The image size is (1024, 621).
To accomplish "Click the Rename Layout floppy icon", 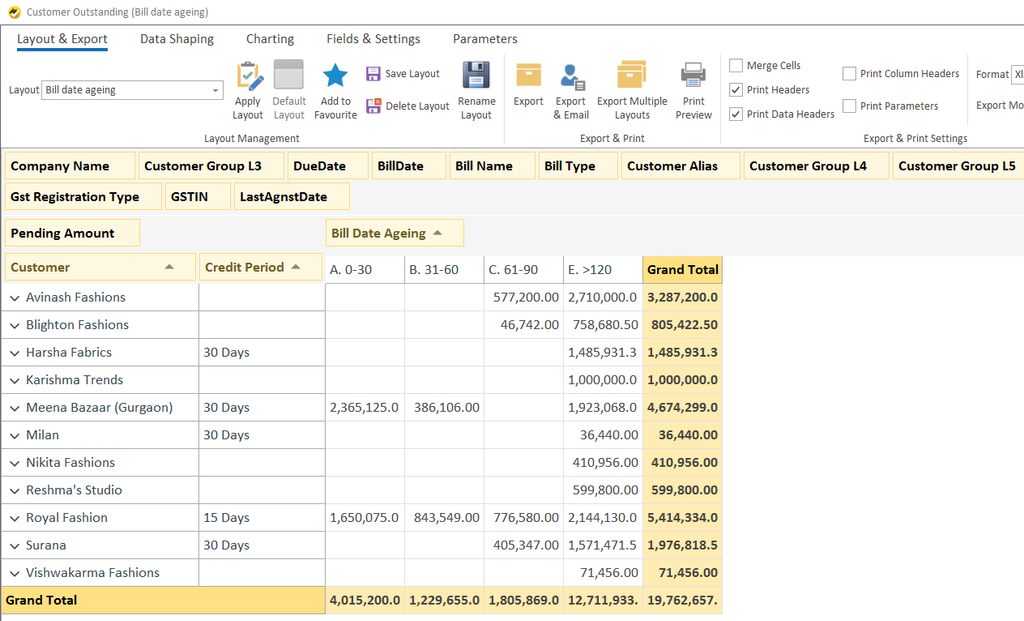I will tap(476, 75).
